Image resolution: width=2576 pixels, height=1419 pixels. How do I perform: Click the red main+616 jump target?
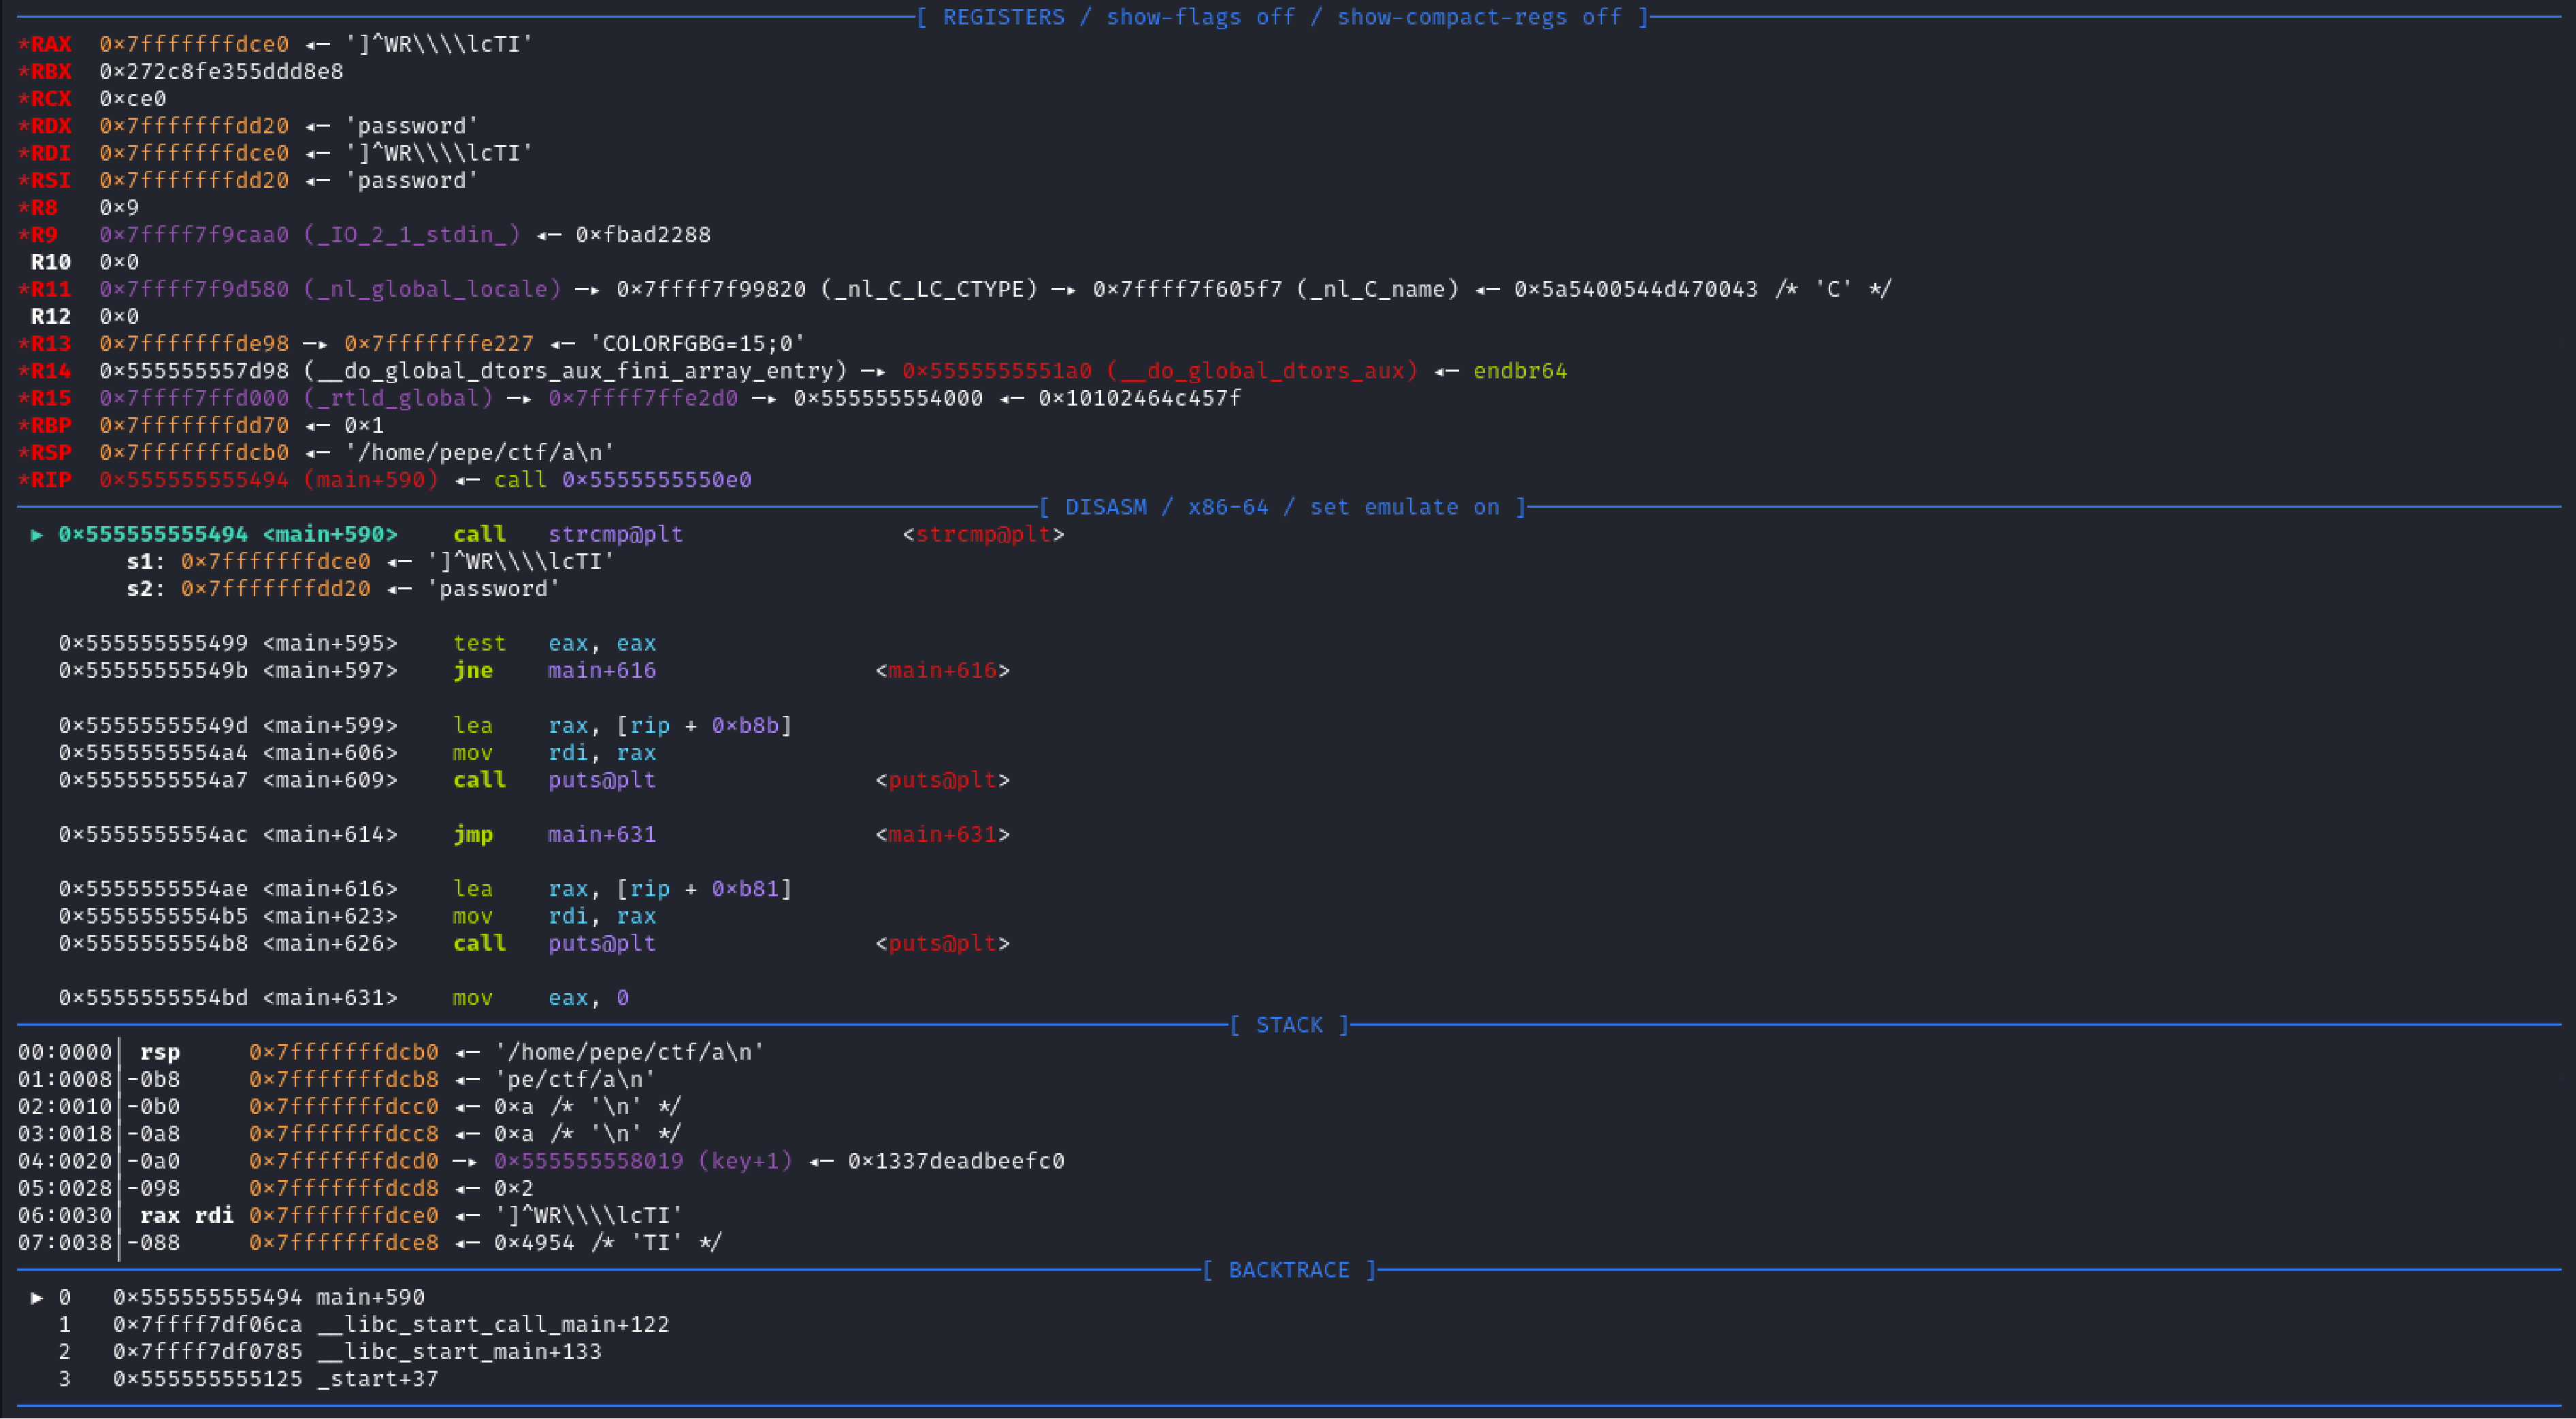942,671
